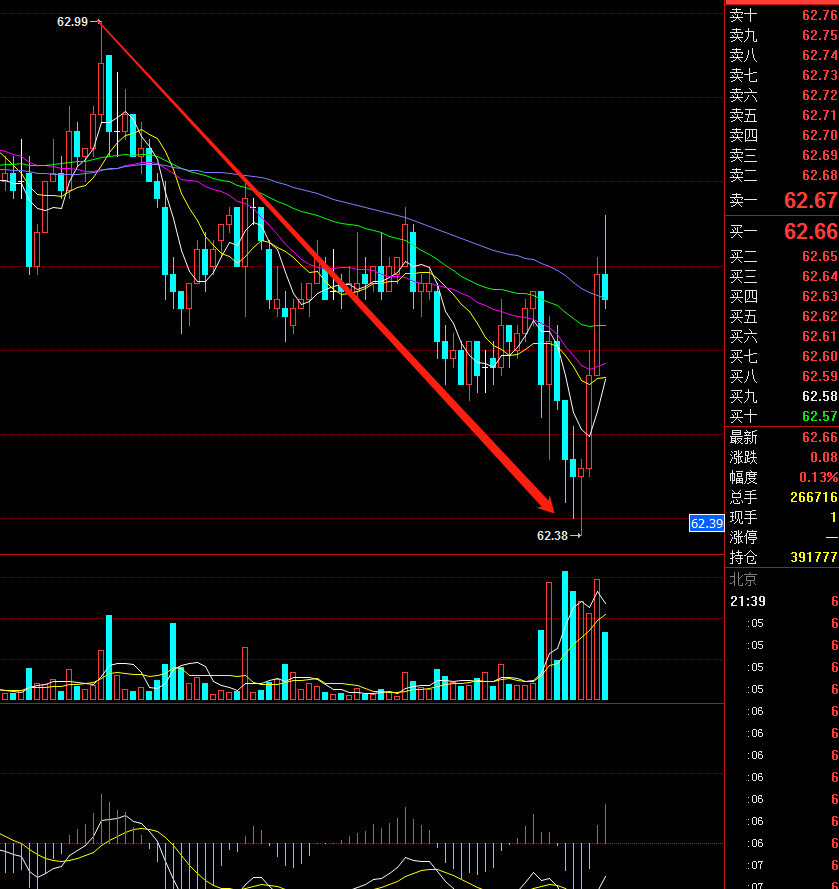Select the 62.74 ask price
The height and width of the screenshot is (889, 839).
820,55
